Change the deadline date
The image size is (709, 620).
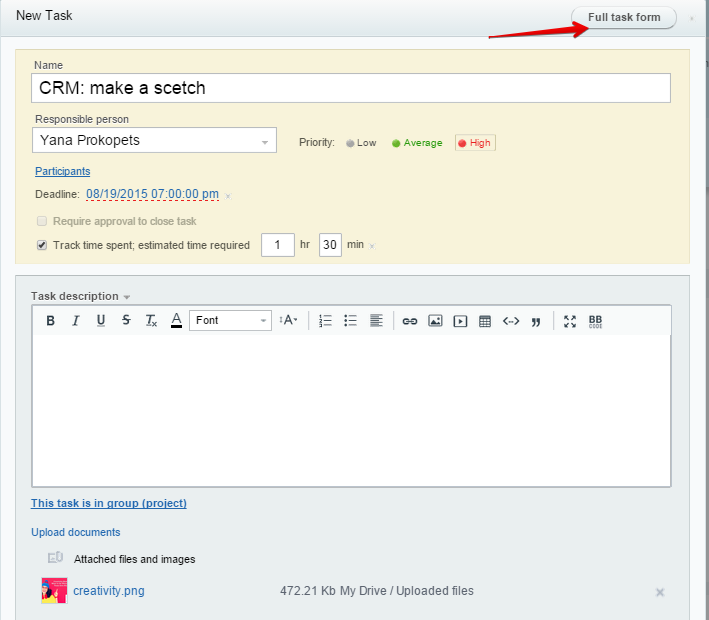coord(152,194)
